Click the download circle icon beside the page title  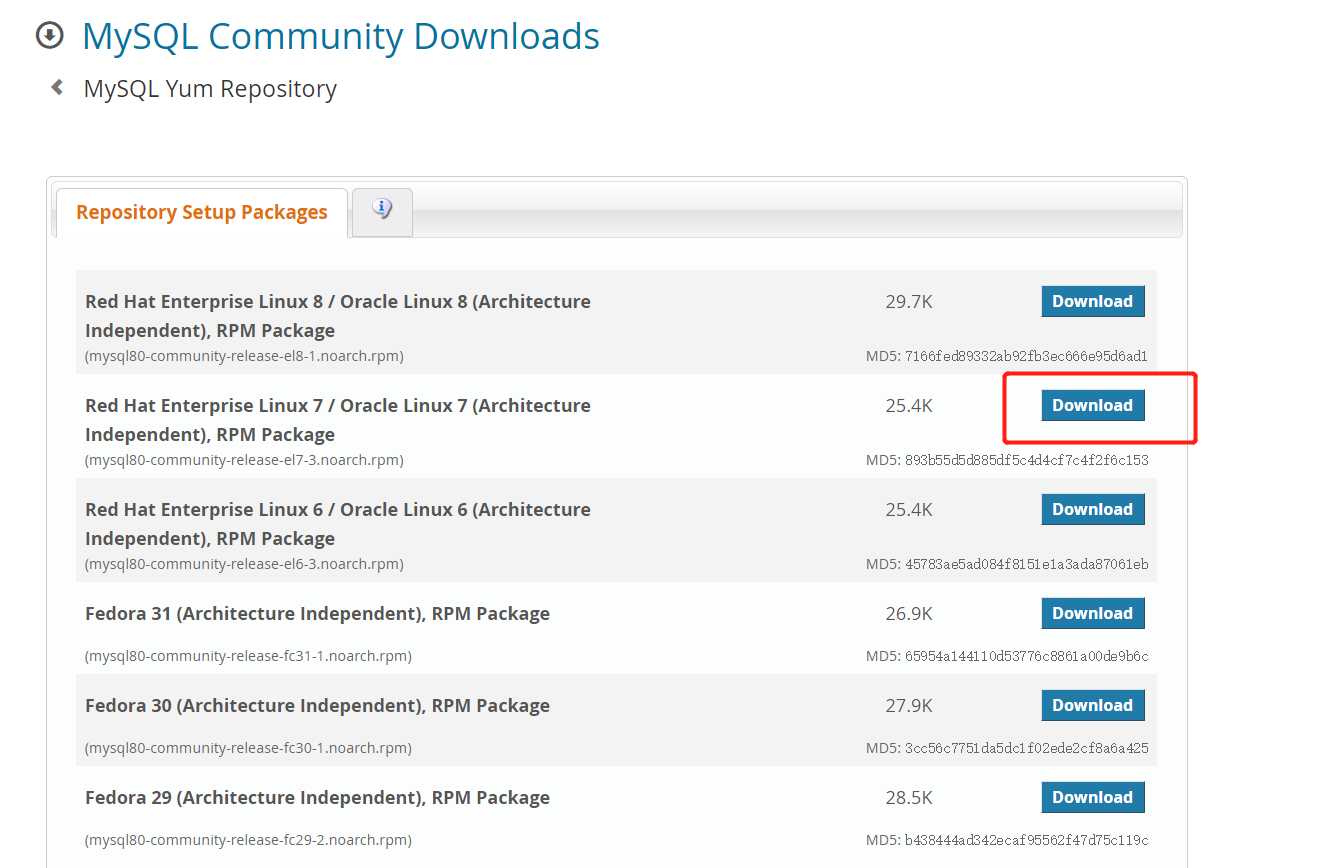(49, 36)
